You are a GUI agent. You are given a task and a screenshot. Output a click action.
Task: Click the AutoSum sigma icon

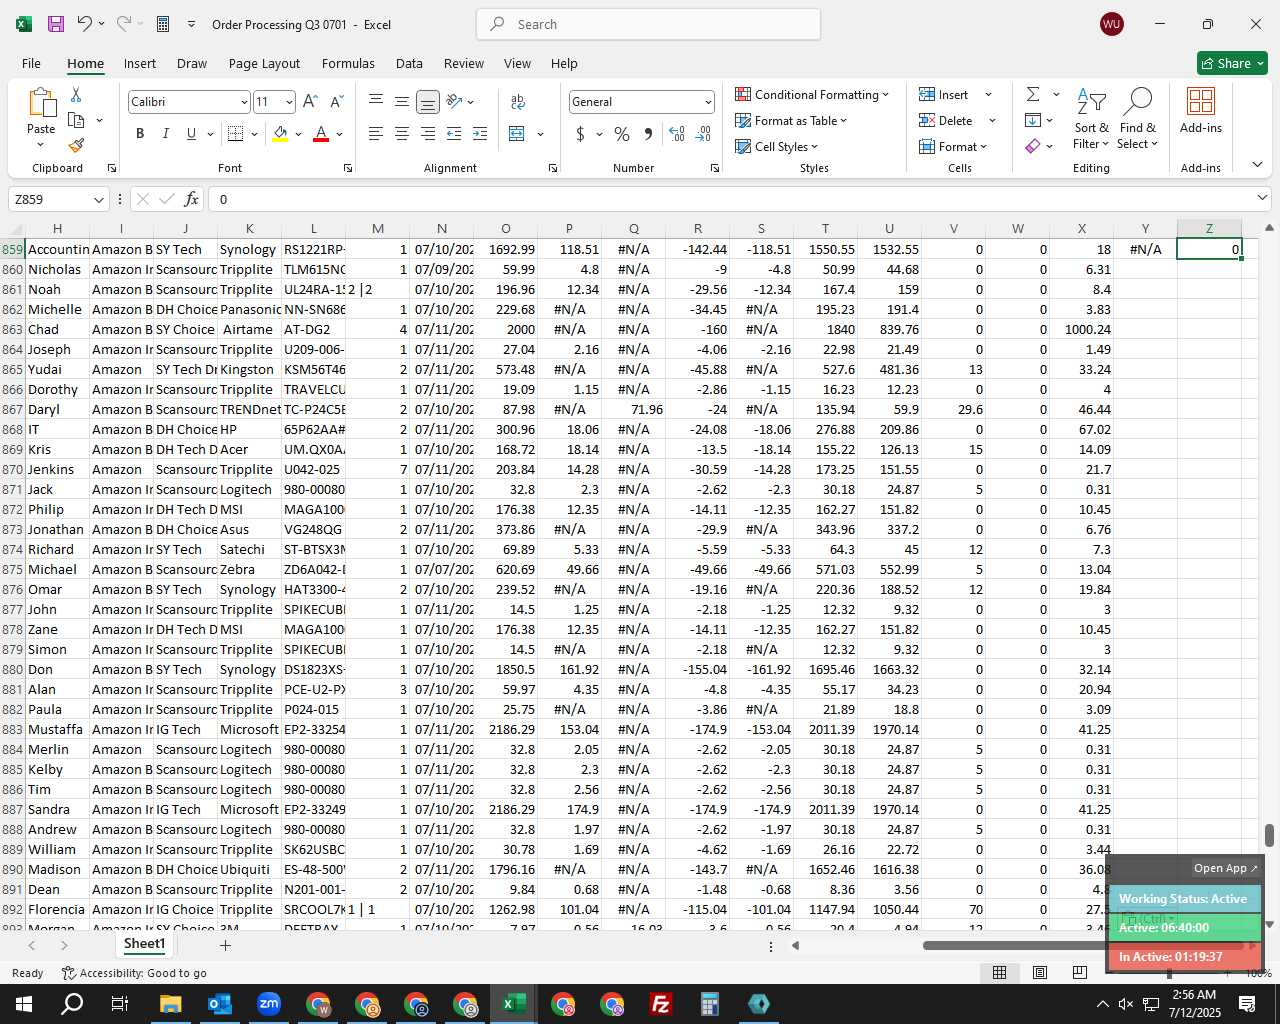tap(1033, 94)
